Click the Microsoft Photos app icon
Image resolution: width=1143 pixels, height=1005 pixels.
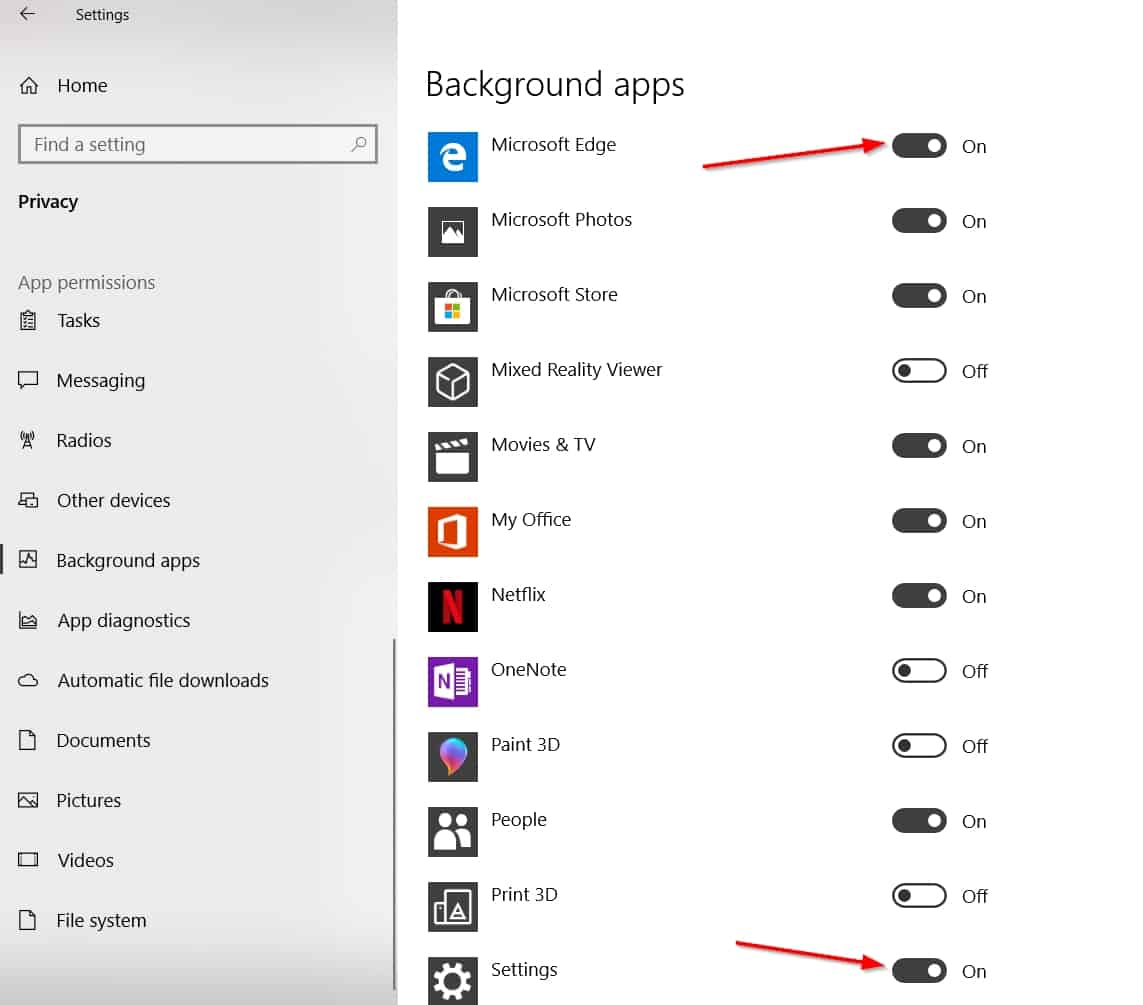(x=453, y=232)
